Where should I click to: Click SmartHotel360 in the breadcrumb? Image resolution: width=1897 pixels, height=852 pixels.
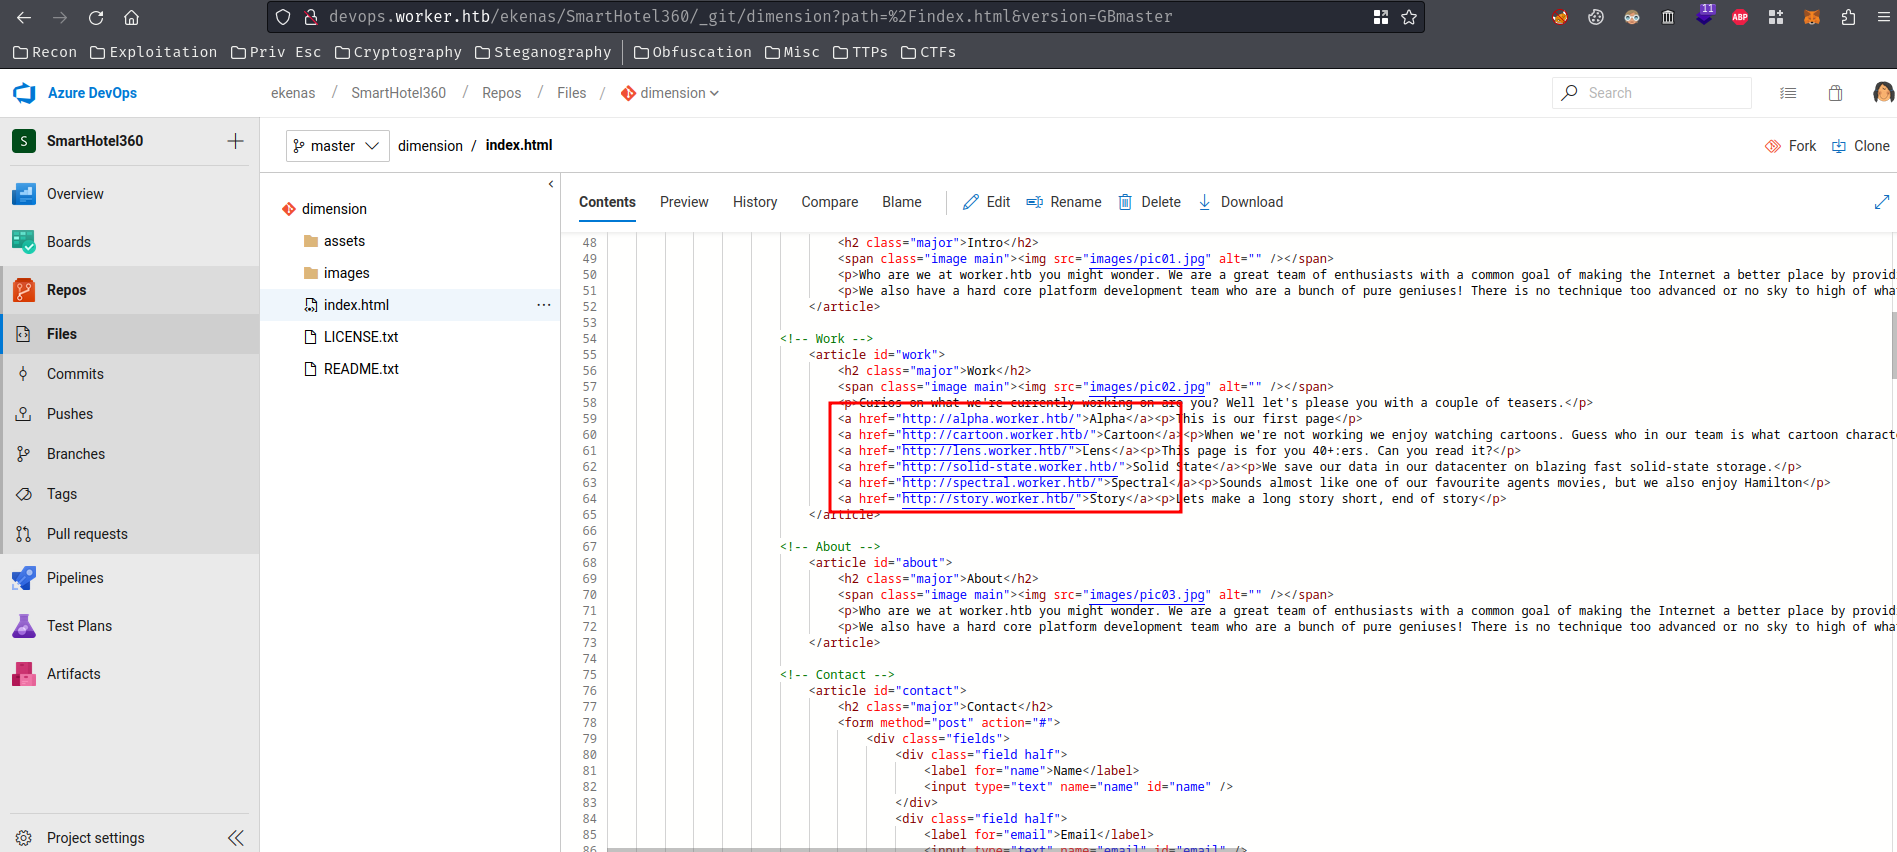click(398, 93)
